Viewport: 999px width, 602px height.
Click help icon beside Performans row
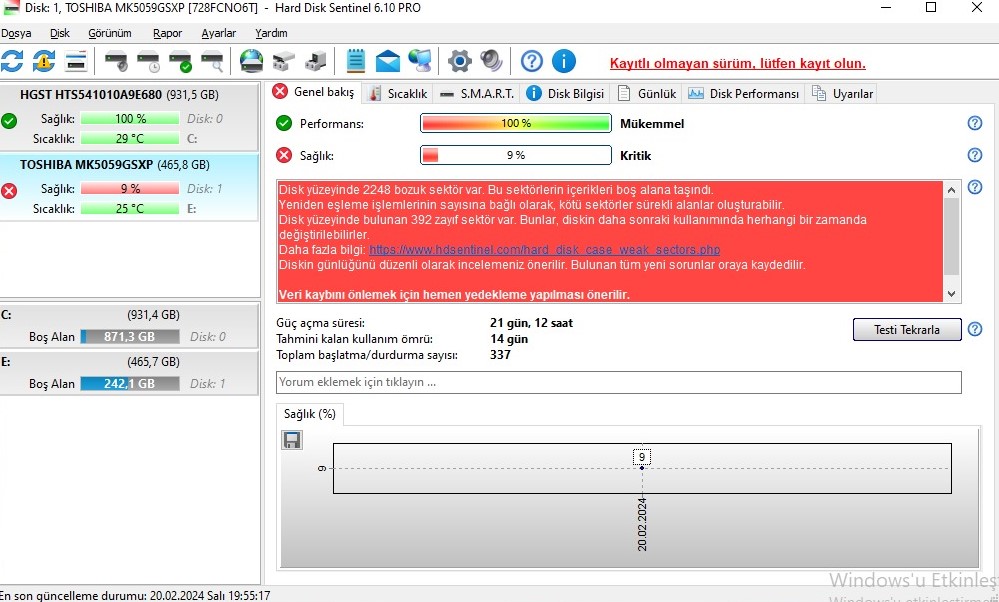(975, 123)
